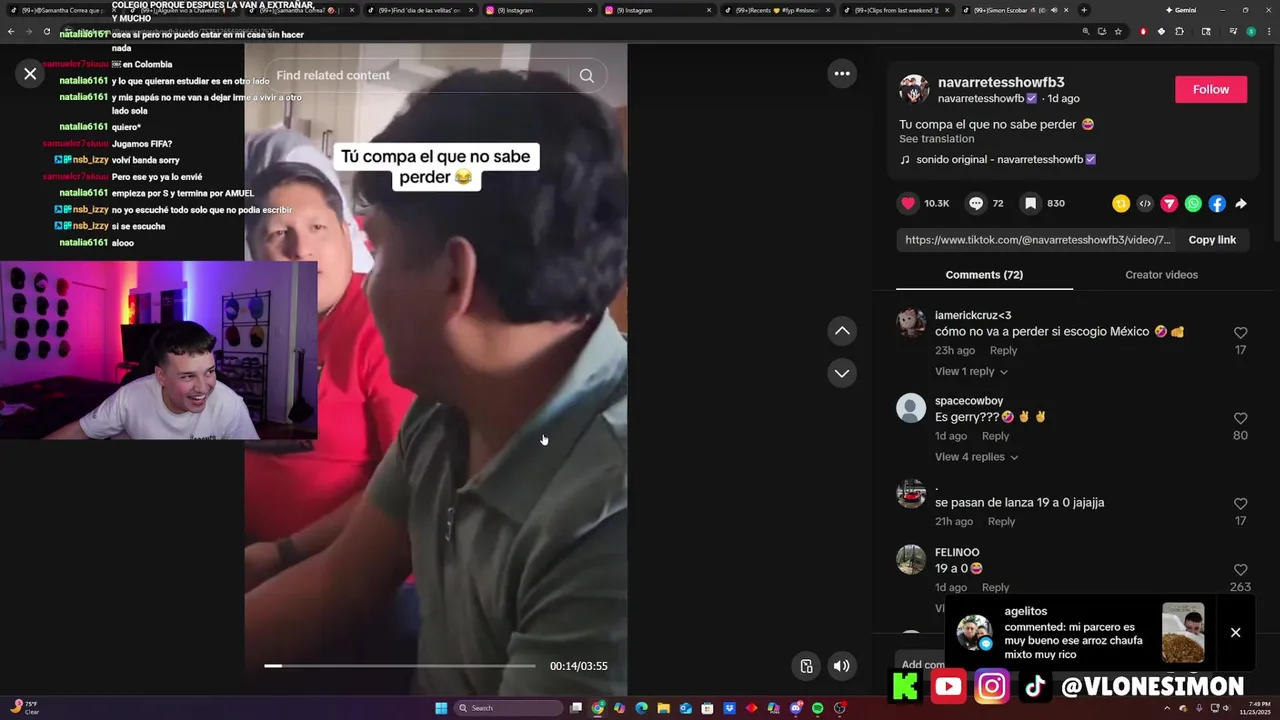The height and width of the screenshot is (720, 1280).
Task: Open the arroz chaufa thumbnail in notification
Action: point(1183,632)
